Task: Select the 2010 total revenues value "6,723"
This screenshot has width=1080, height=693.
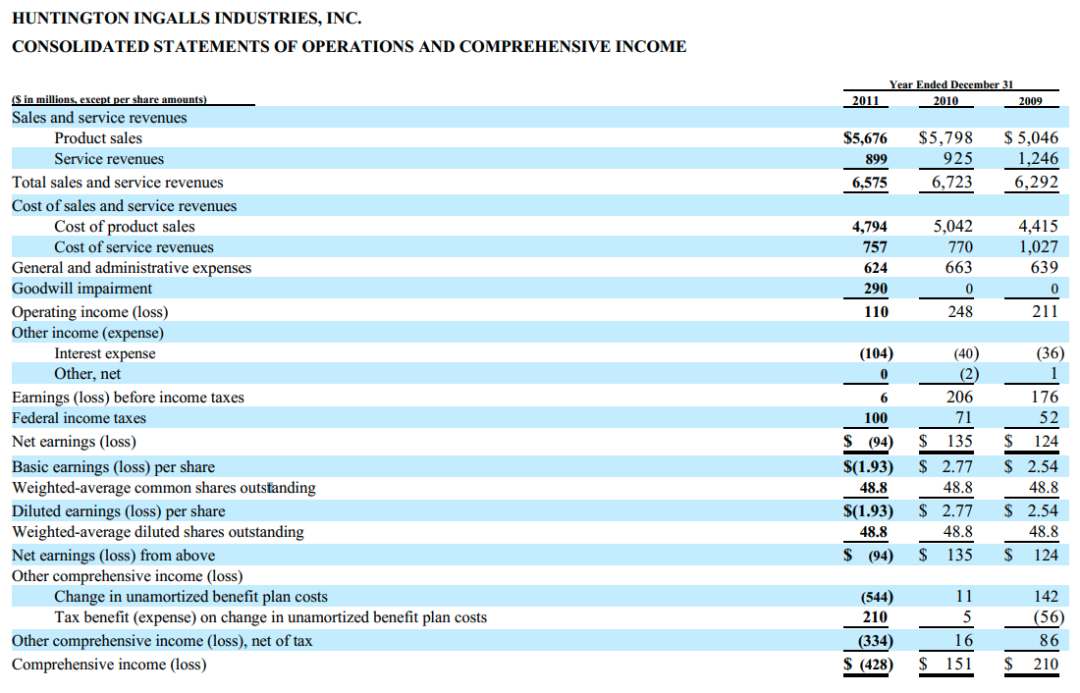Action: (952, 182)
